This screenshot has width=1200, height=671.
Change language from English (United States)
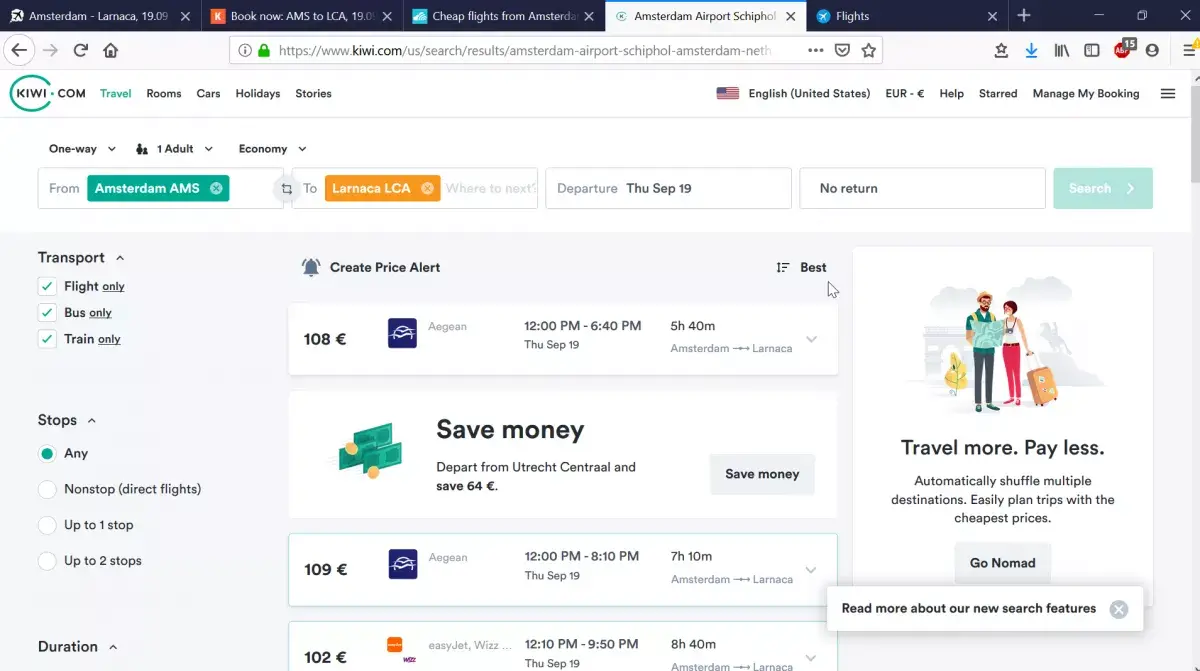pos(793,94)
